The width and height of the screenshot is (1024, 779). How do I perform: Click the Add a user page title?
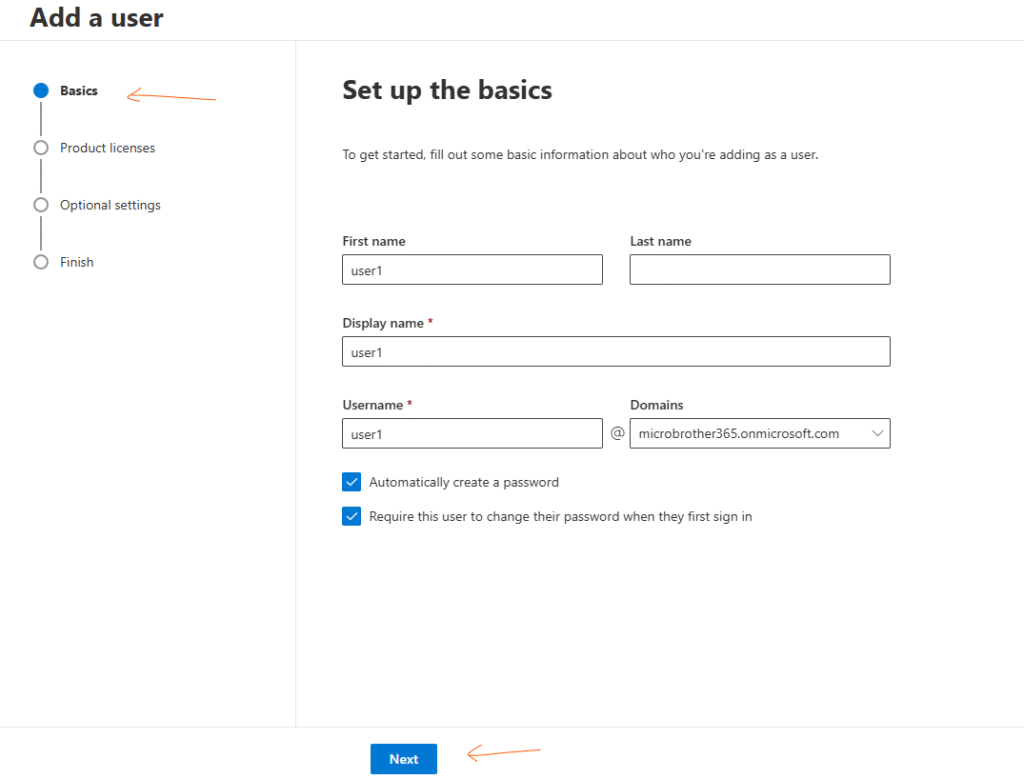coord(97,17)
